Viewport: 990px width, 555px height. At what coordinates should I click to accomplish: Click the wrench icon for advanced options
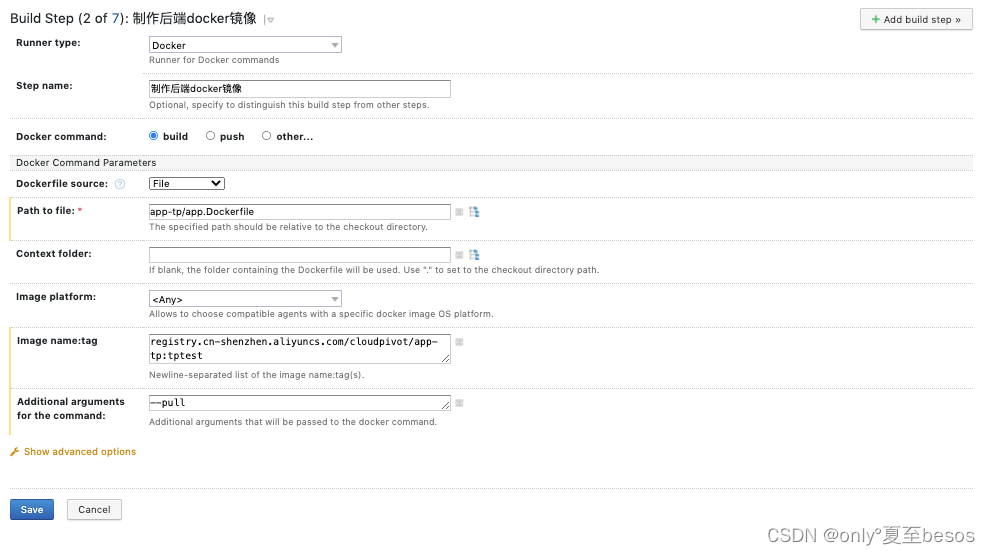click(x=15, y=452)
